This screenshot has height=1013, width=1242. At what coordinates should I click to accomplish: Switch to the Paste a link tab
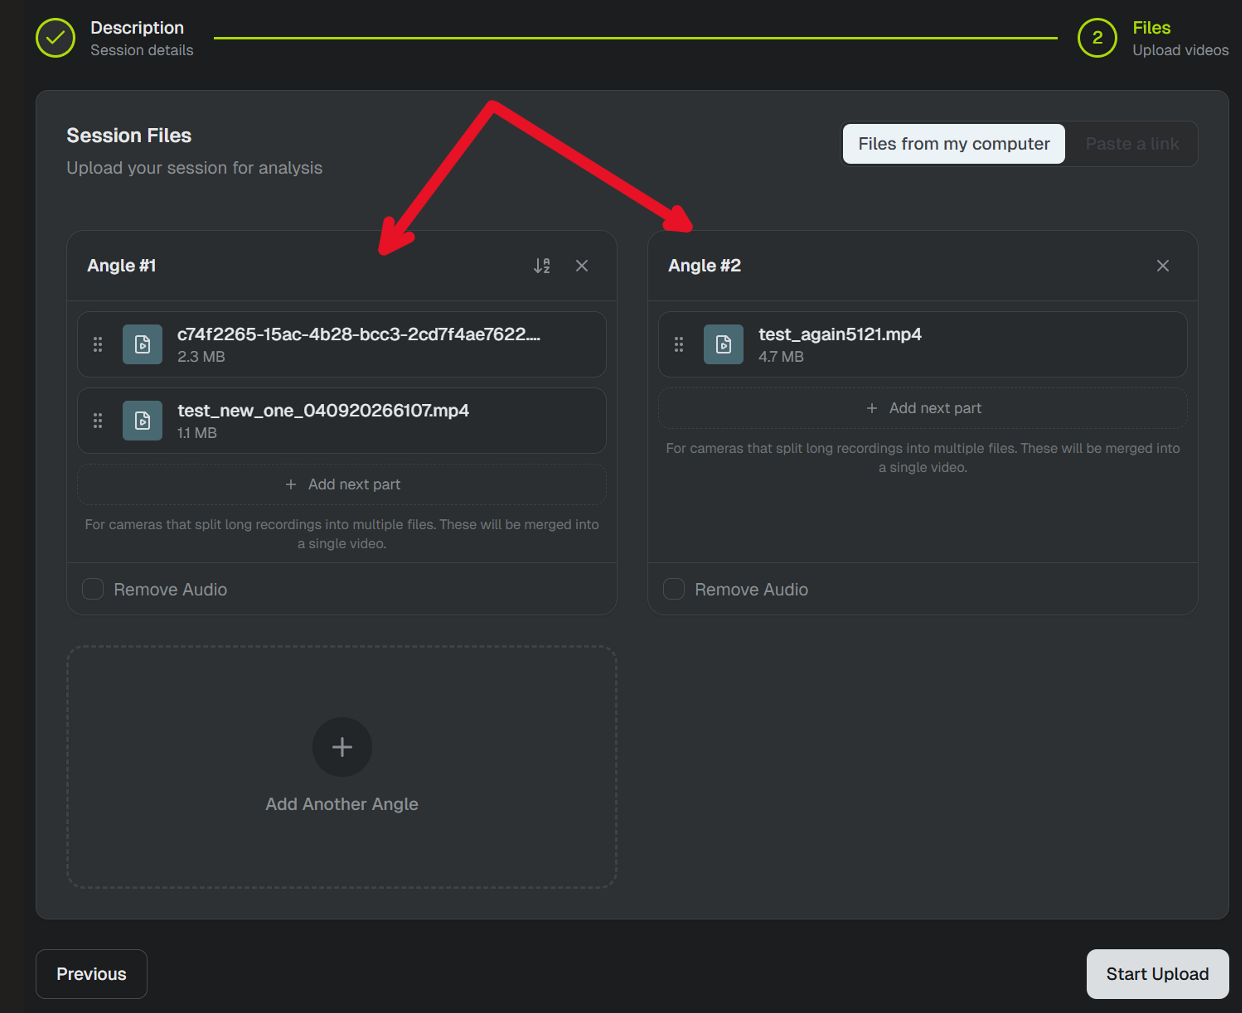point(1132,144)
